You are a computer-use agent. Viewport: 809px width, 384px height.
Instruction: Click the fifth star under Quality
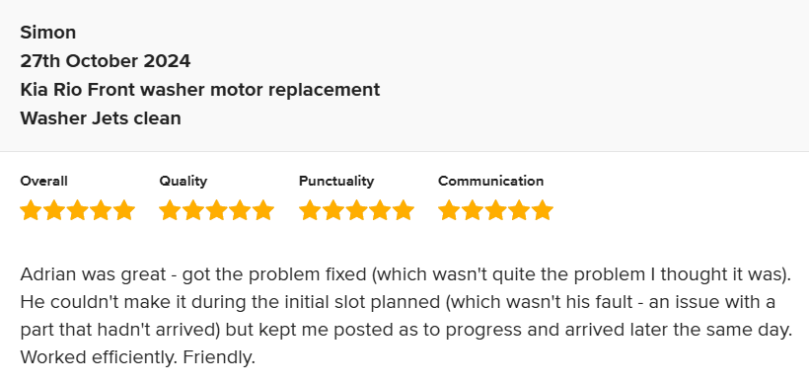click(263, 211)
